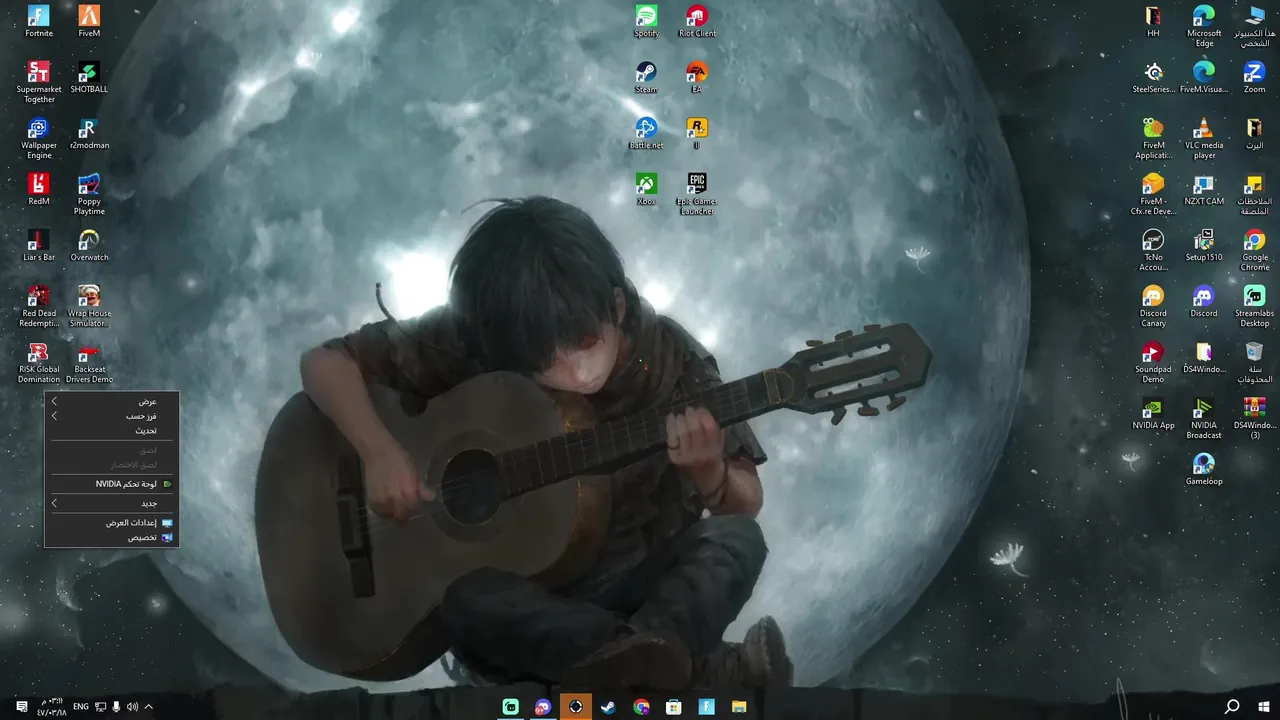Screen dimensions: 1280x720
Task: Open the taskbar clock and date
Action: (52, 707)
